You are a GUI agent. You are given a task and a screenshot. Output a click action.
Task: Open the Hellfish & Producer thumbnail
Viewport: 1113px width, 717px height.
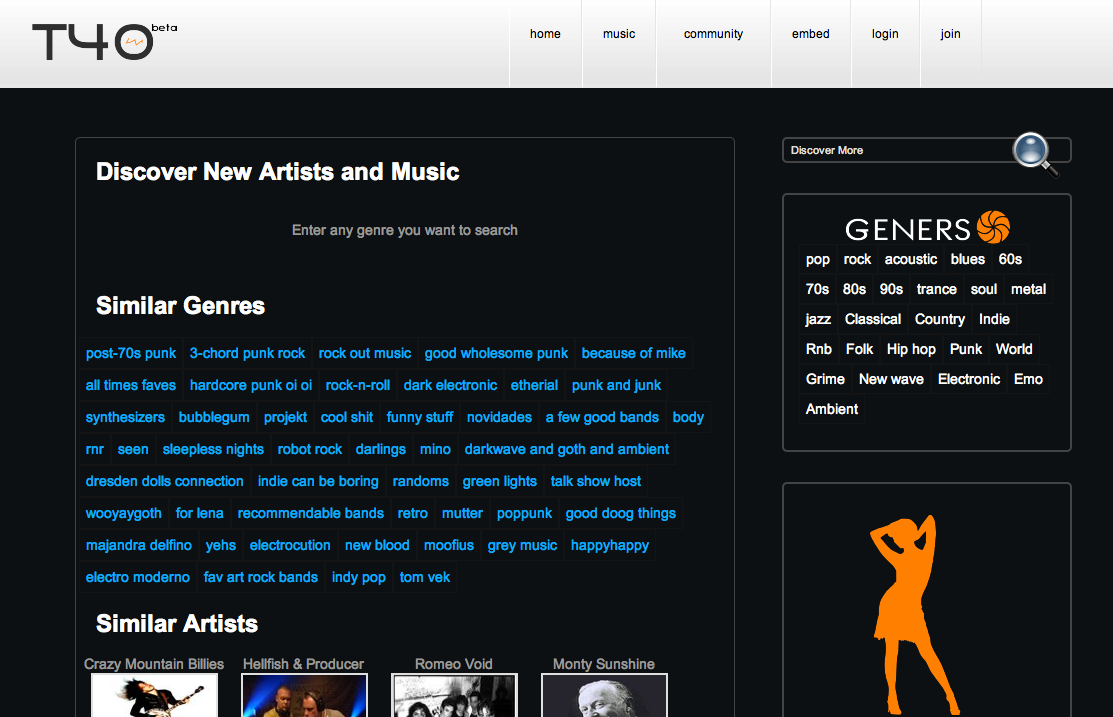coord(305,695)
